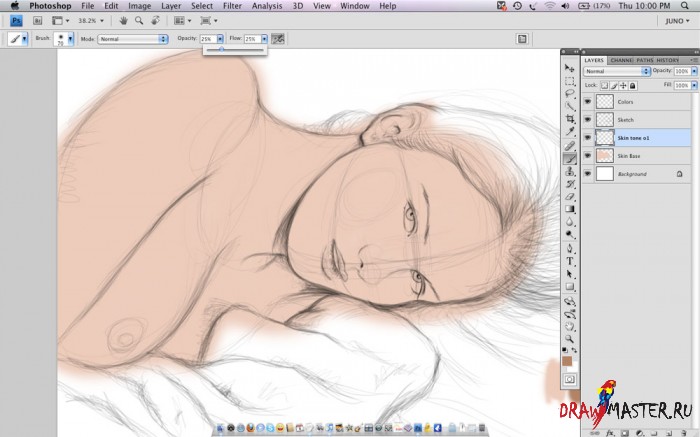Open the brush Mode dropdown
The height and width of the screenshot is (437, 700).
133,39
